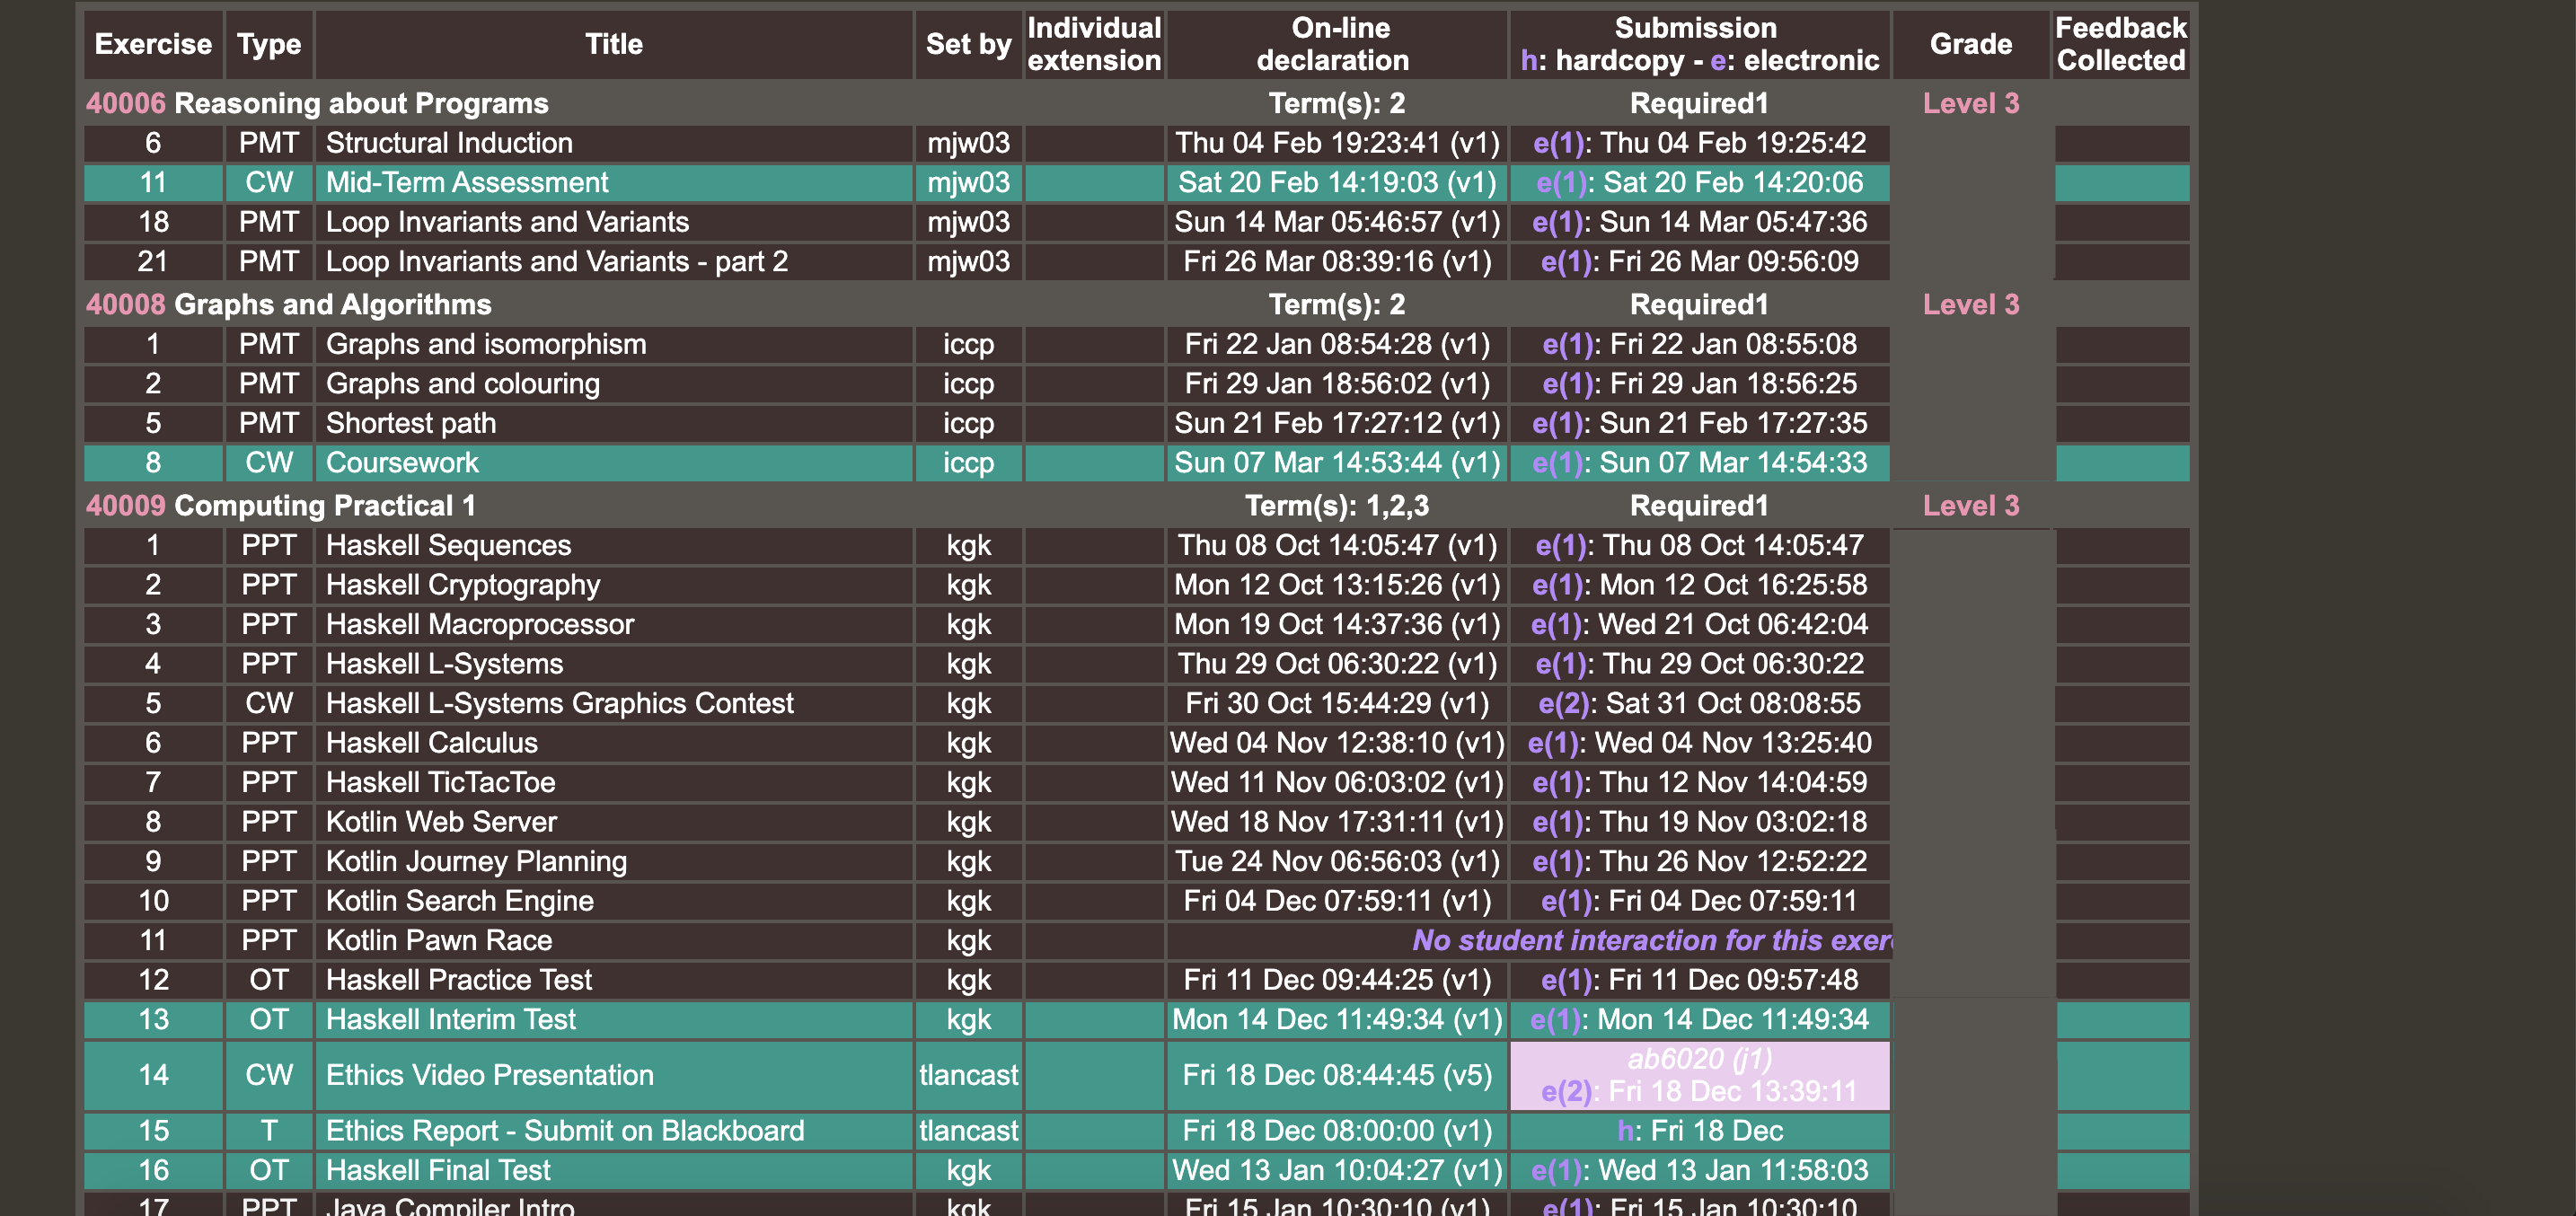Click the Feedback Collected column header
Image resolution: width=2576 pixels, height=1216 pixels.
tap(2120, 44)
